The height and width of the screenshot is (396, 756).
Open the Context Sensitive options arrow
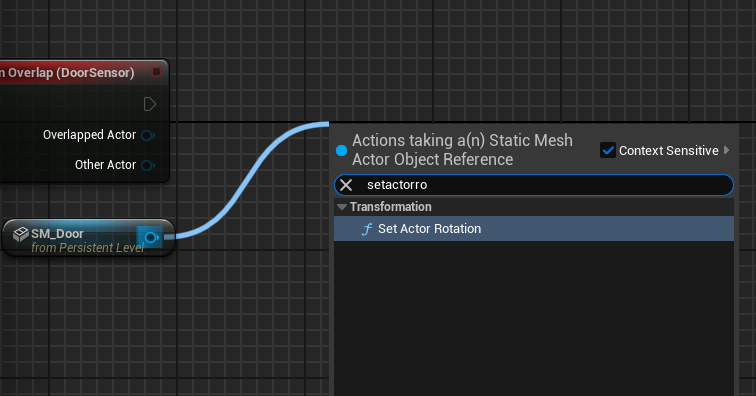tap(727, 150)
